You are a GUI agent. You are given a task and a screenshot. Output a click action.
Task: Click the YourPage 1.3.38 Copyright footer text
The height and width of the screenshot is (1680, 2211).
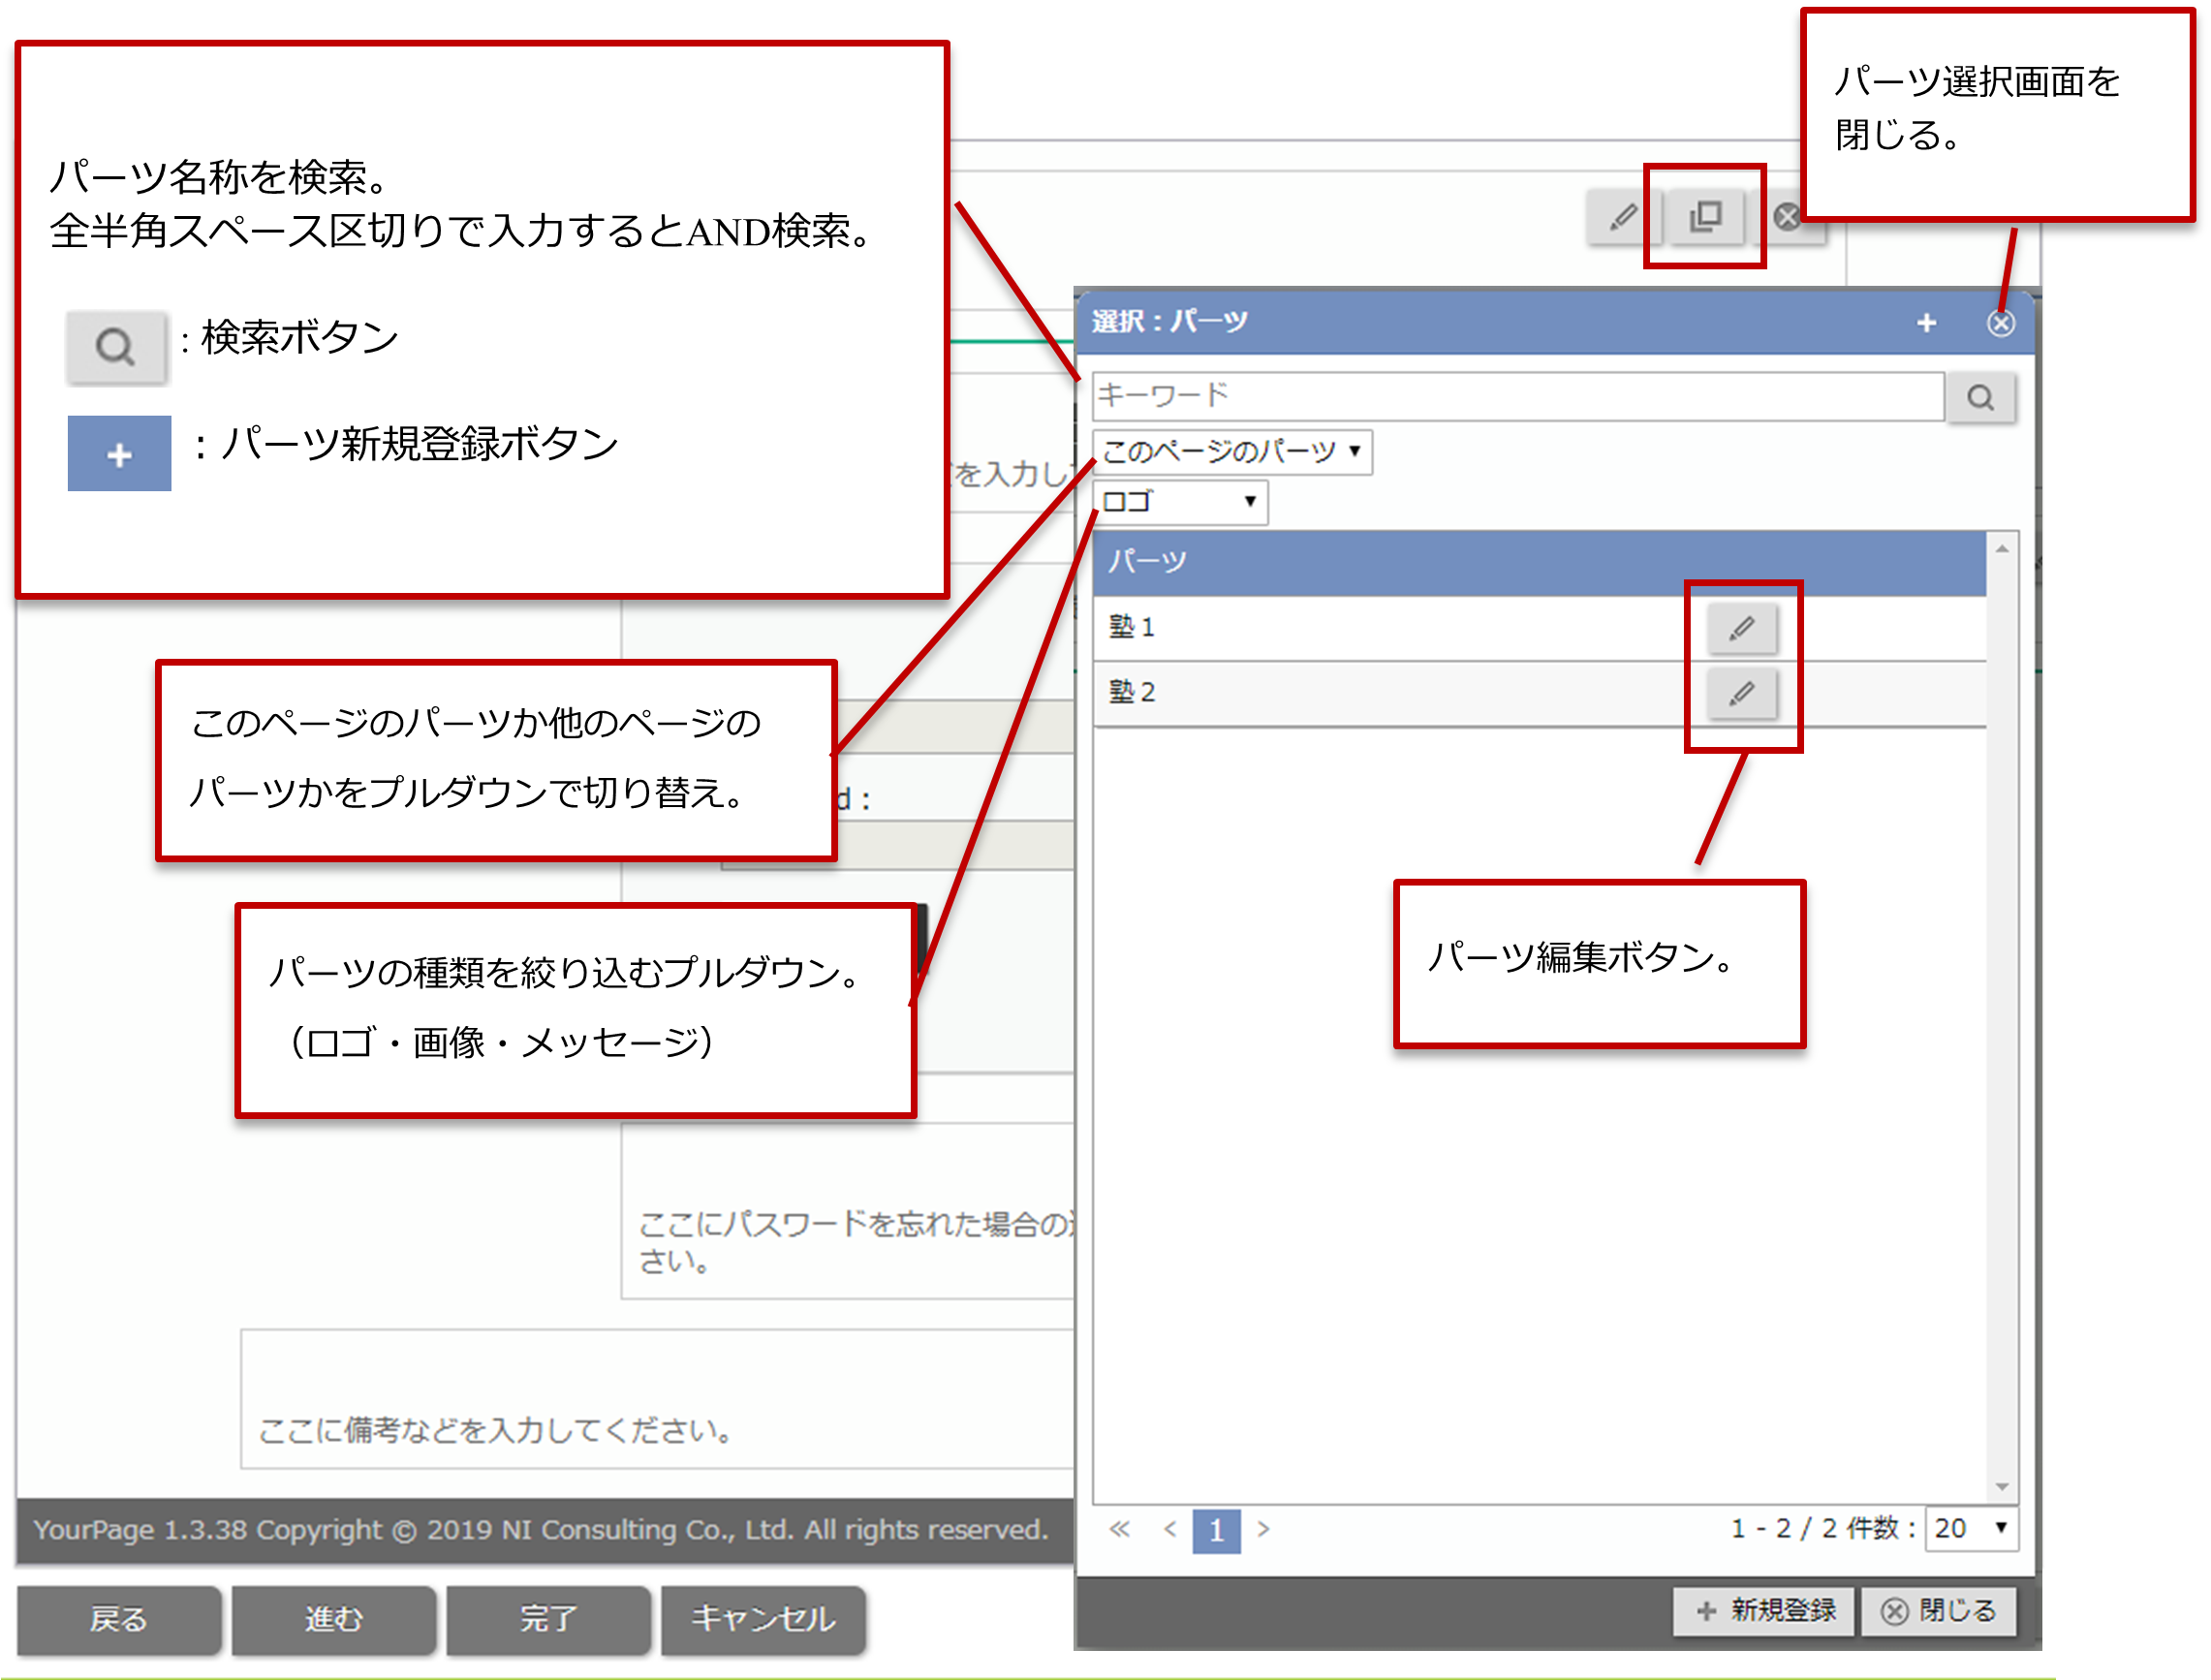pyautogui.click(x=541, y=1531)
